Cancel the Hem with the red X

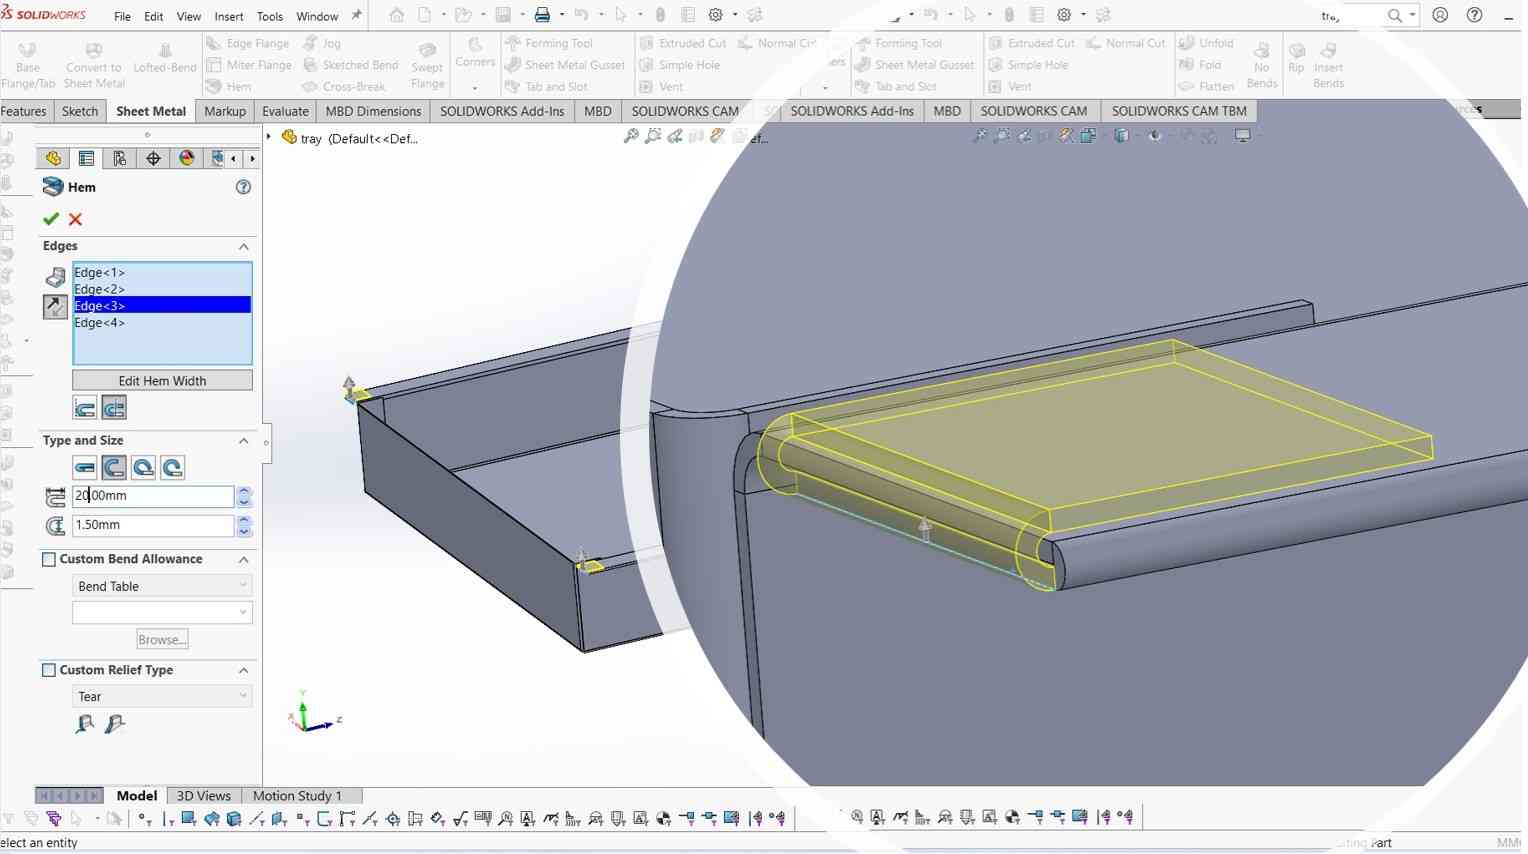pyautogui.click(x=75, y=219)
